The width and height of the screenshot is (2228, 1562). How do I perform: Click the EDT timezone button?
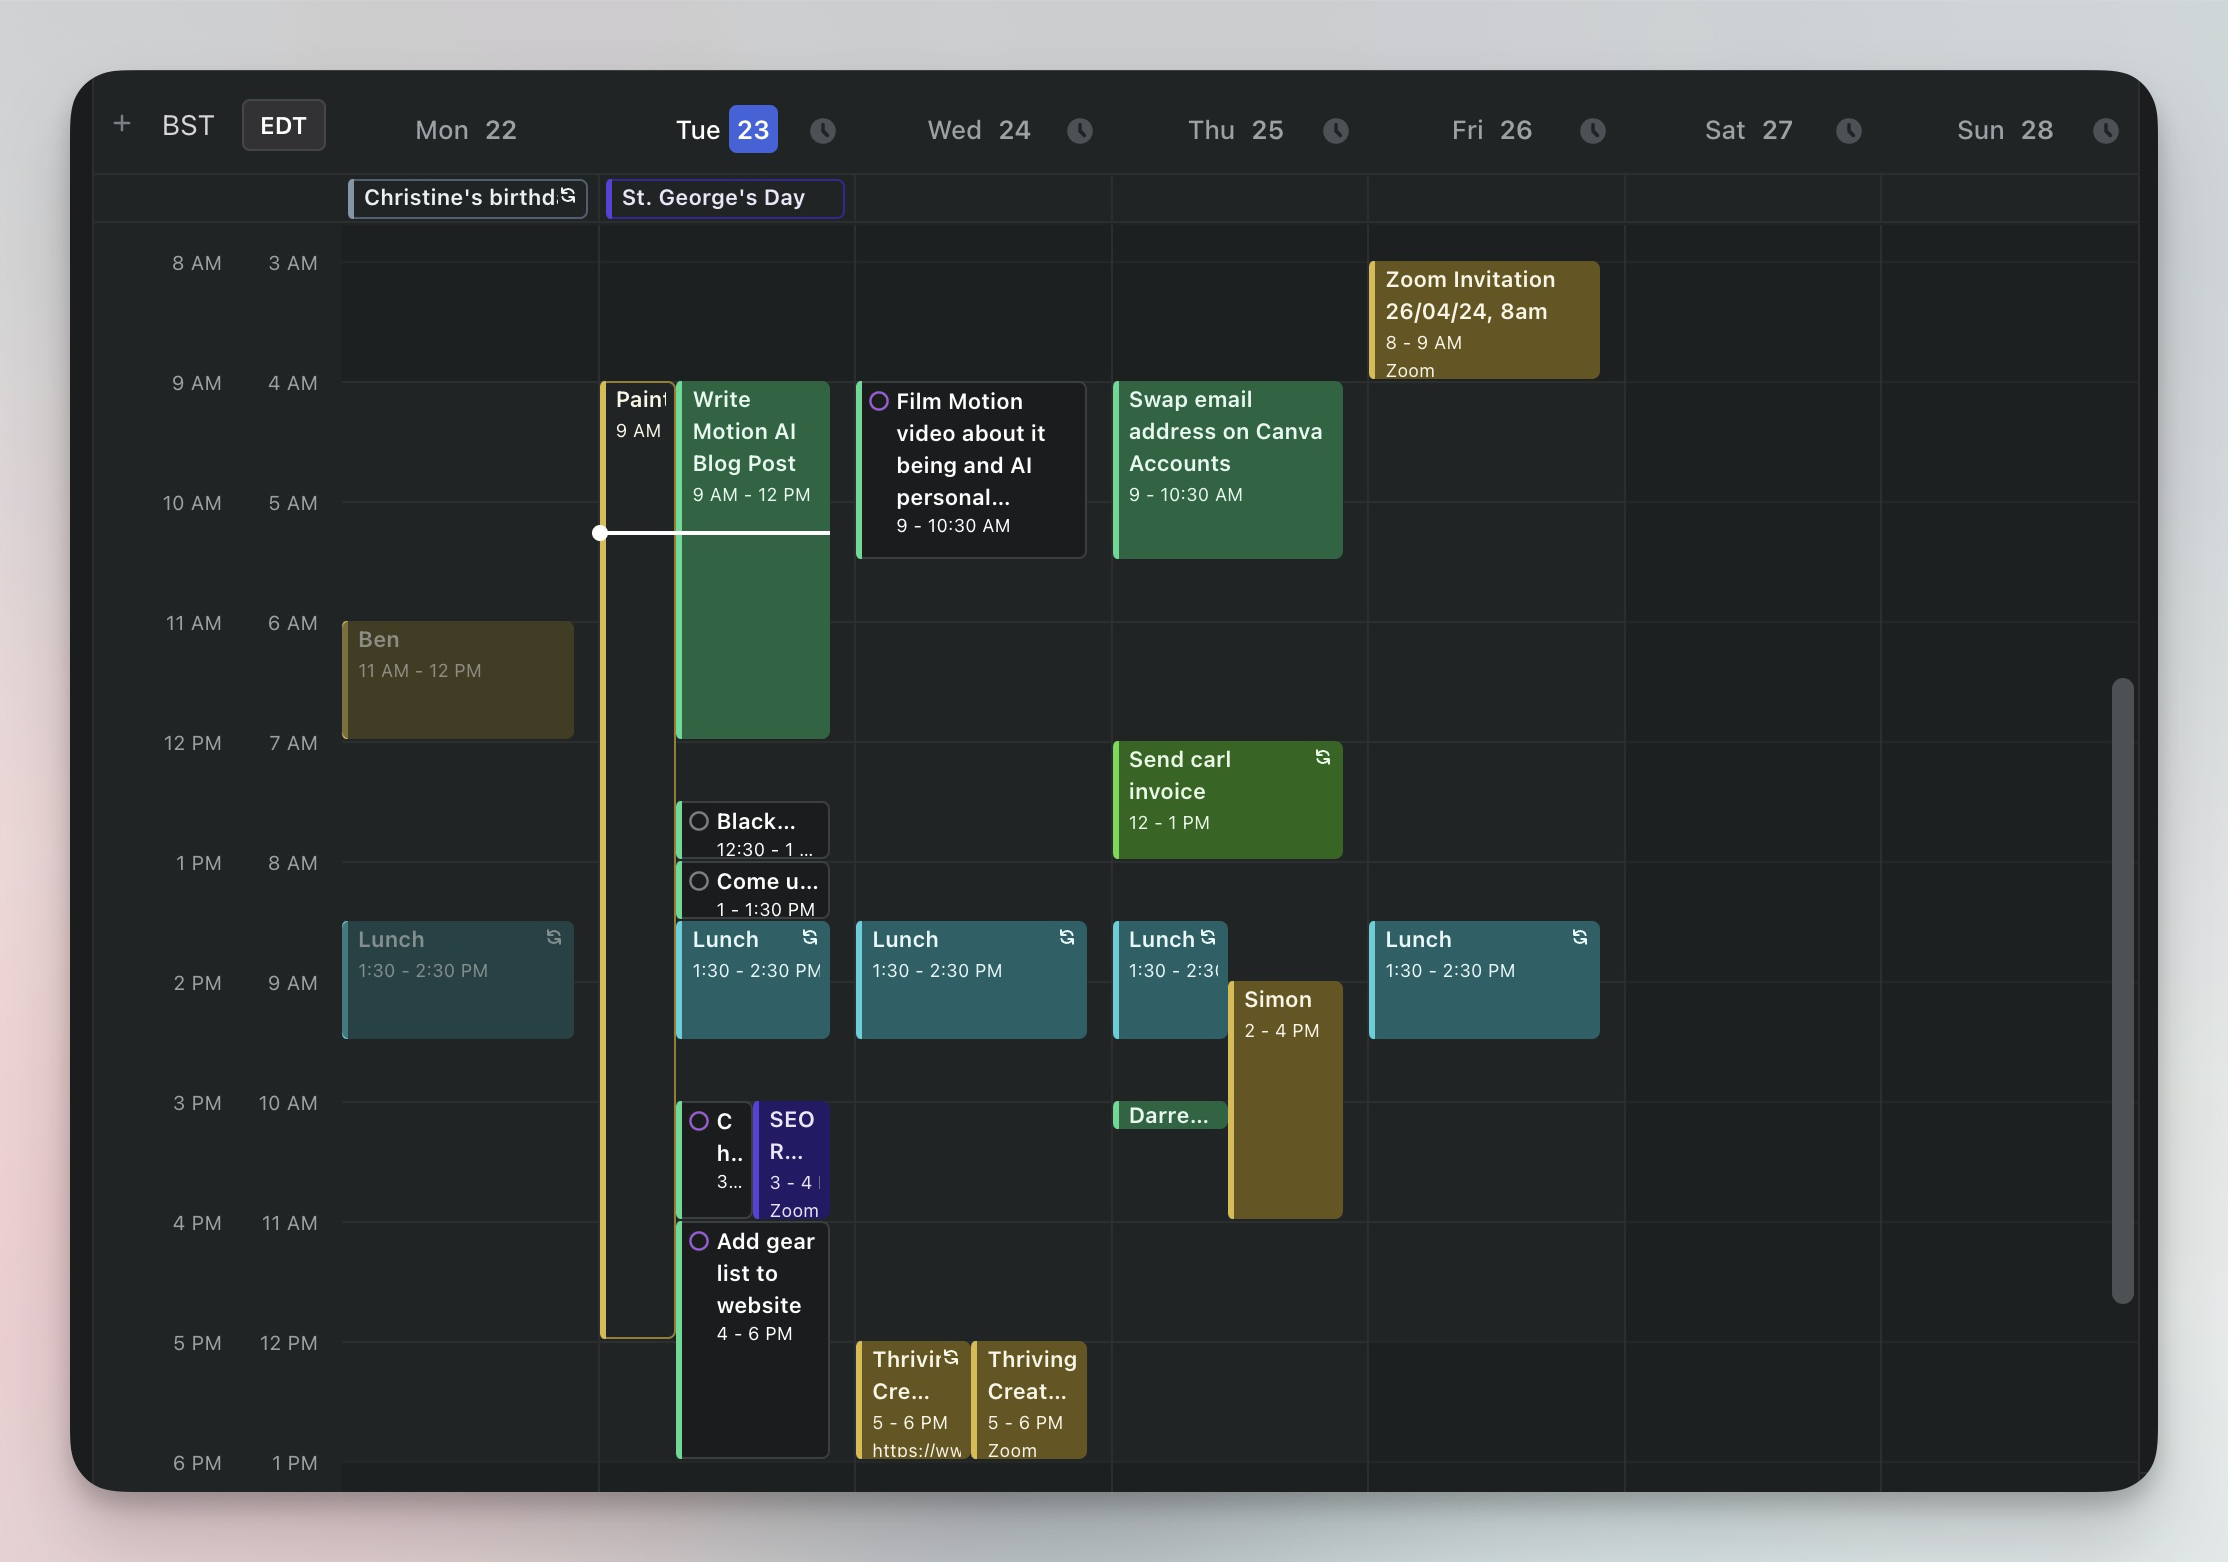point(283,124)
